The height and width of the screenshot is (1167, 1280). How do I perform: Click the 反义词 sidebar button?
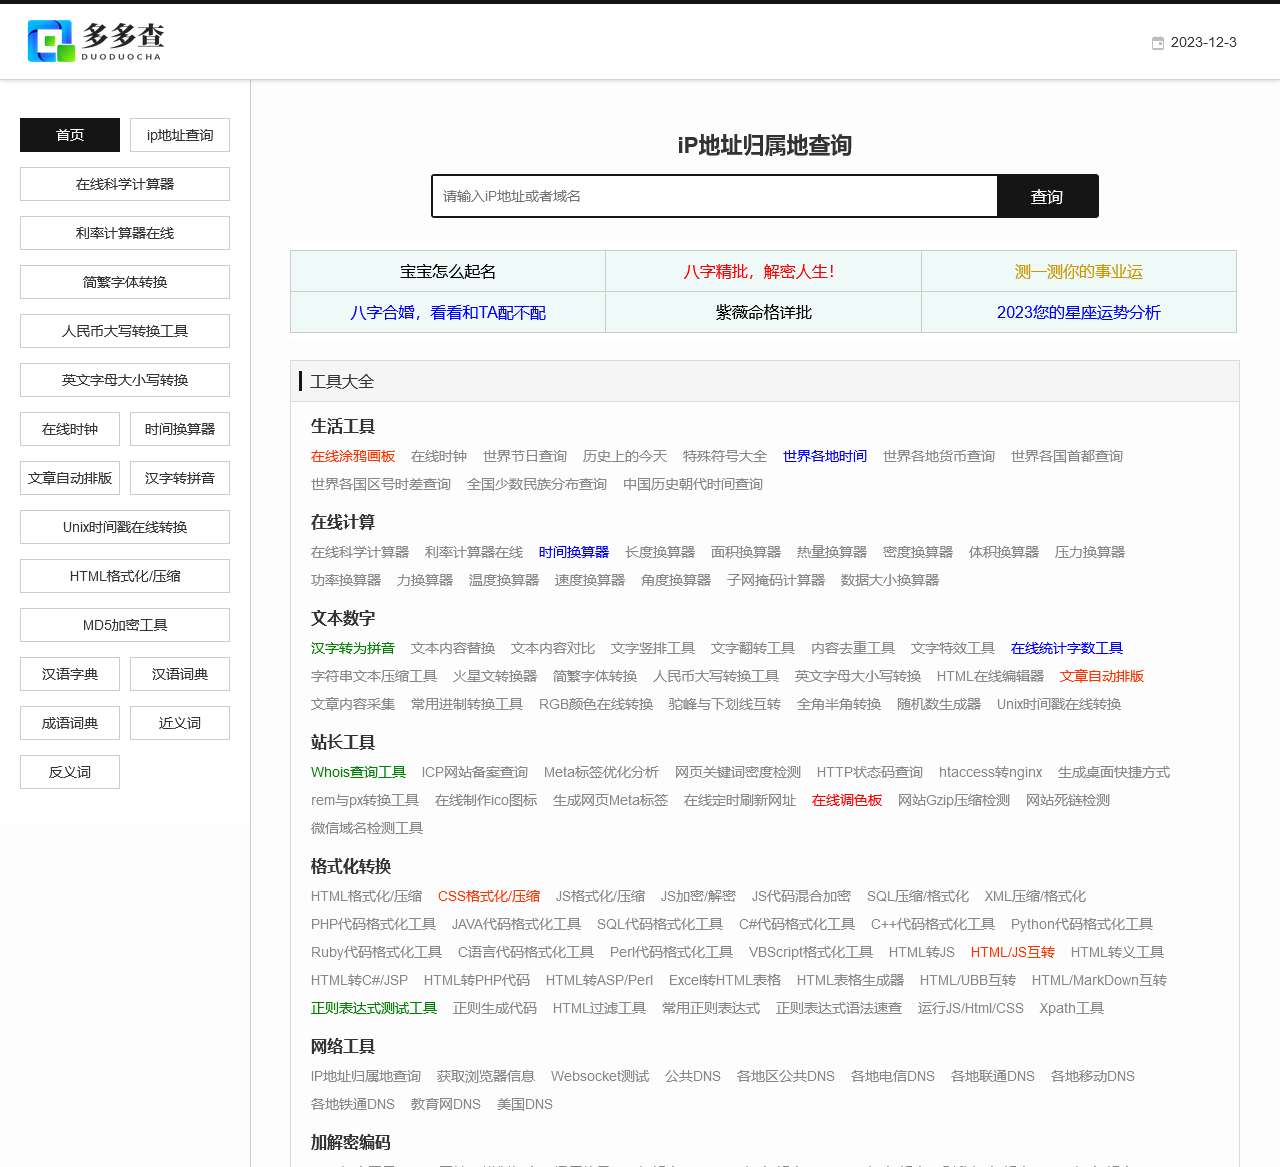click(x=70, y=772)
